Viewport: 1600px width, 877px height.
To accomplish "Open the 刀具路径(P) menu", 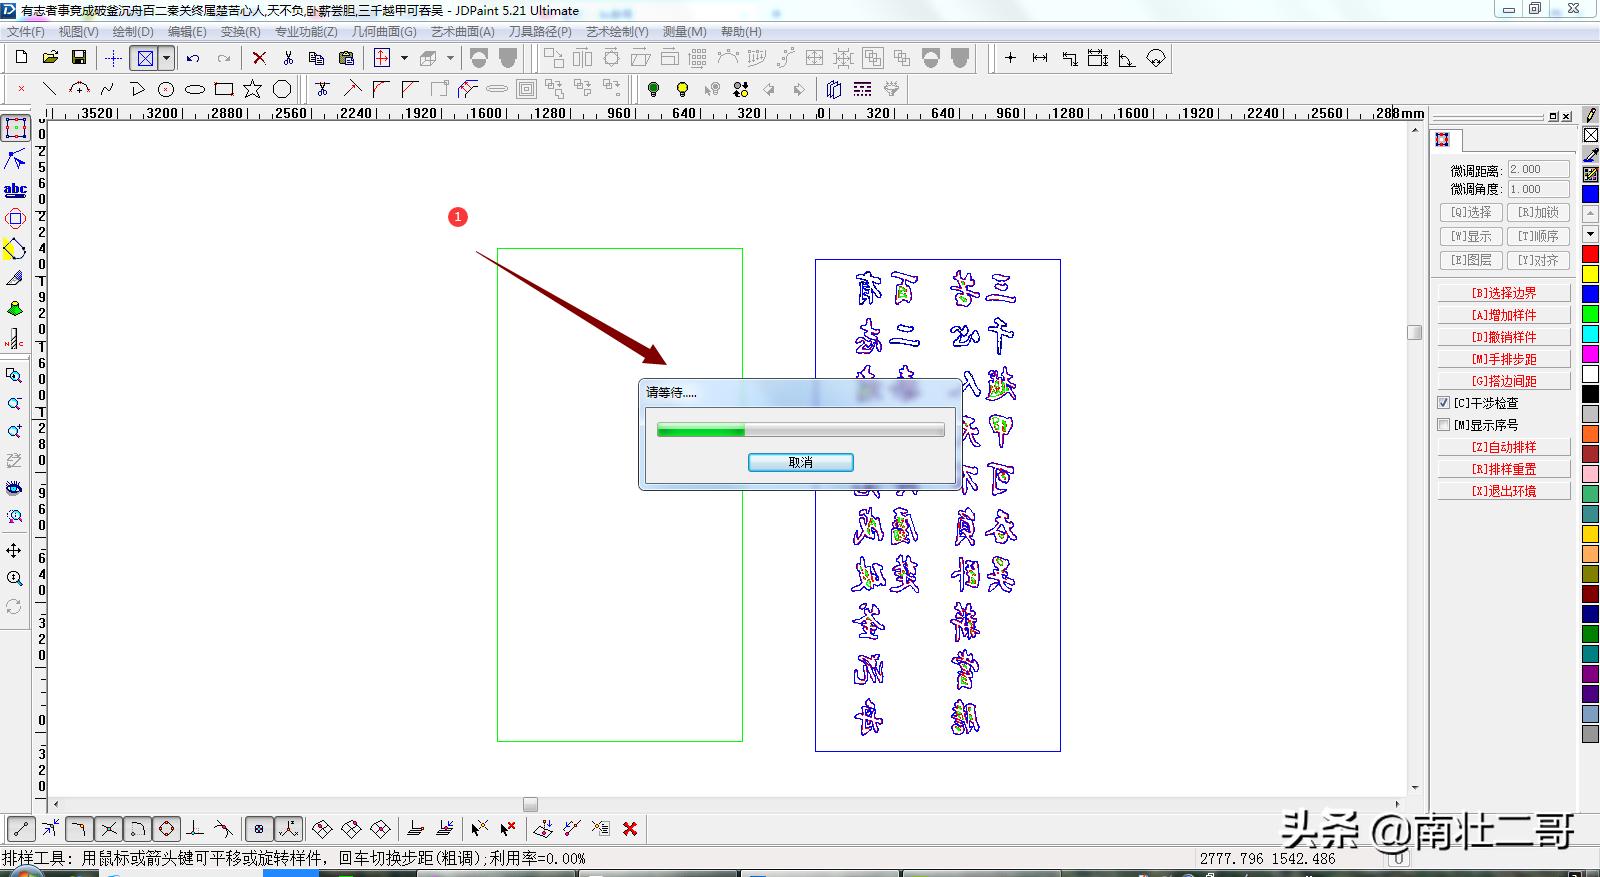I will pos(540,32).
